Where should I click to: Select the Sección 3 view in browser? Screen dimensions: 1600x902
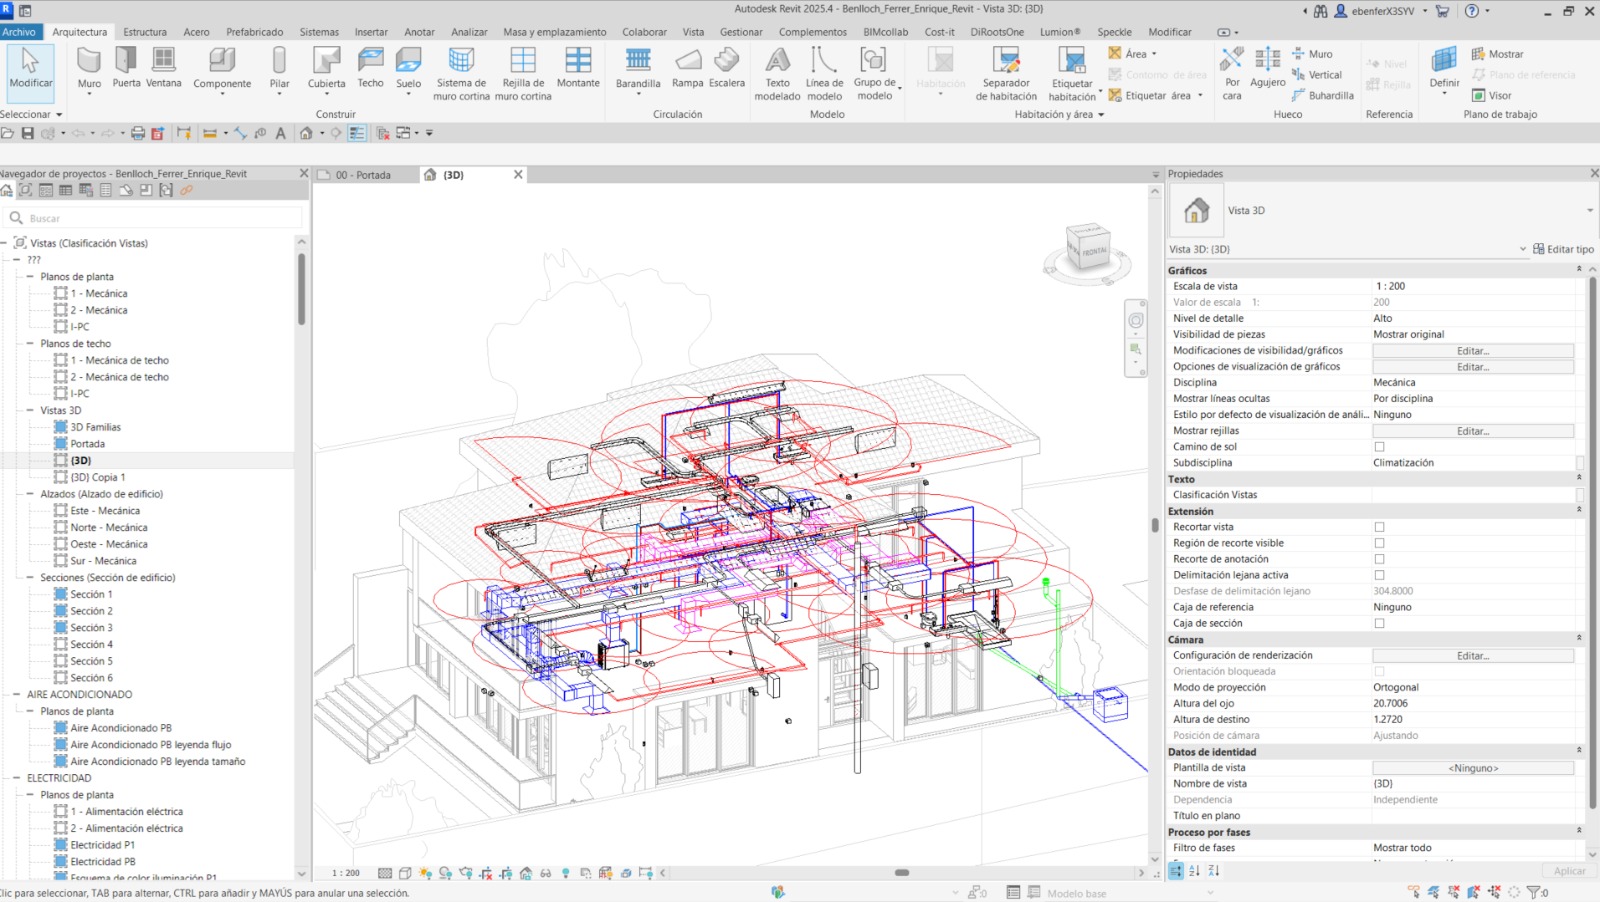91,628
